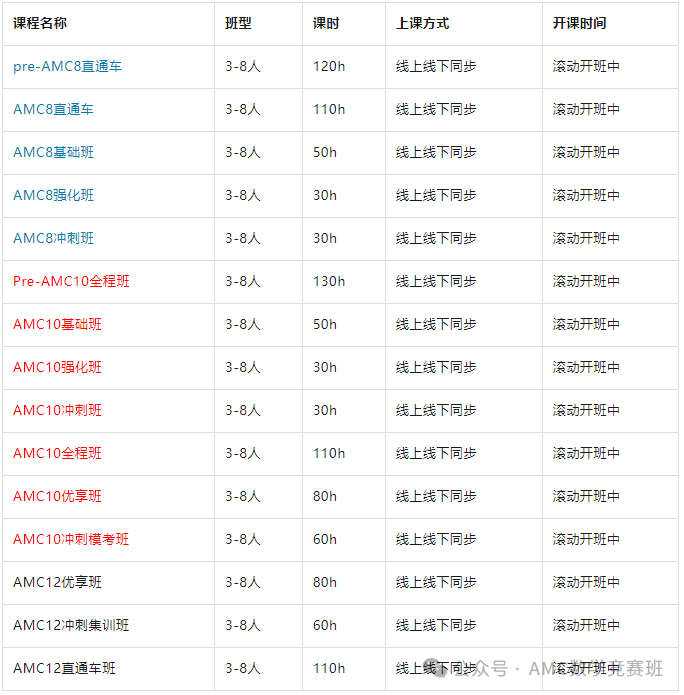684x695 pixels.
Task: Select 线上线下同步 in the pre-AMC8直通车 row
Action: point(436,66)
